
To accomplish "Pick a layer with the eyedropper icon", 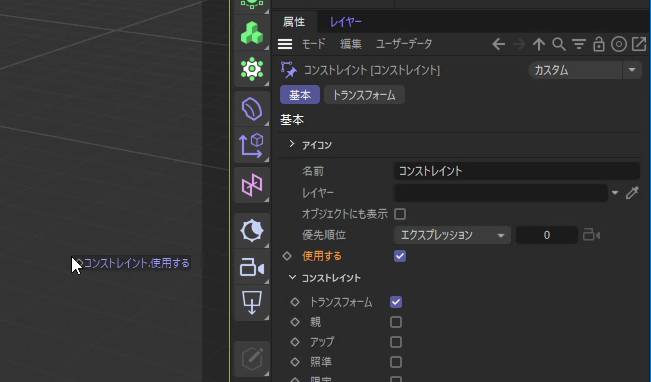I will point(632,193).
